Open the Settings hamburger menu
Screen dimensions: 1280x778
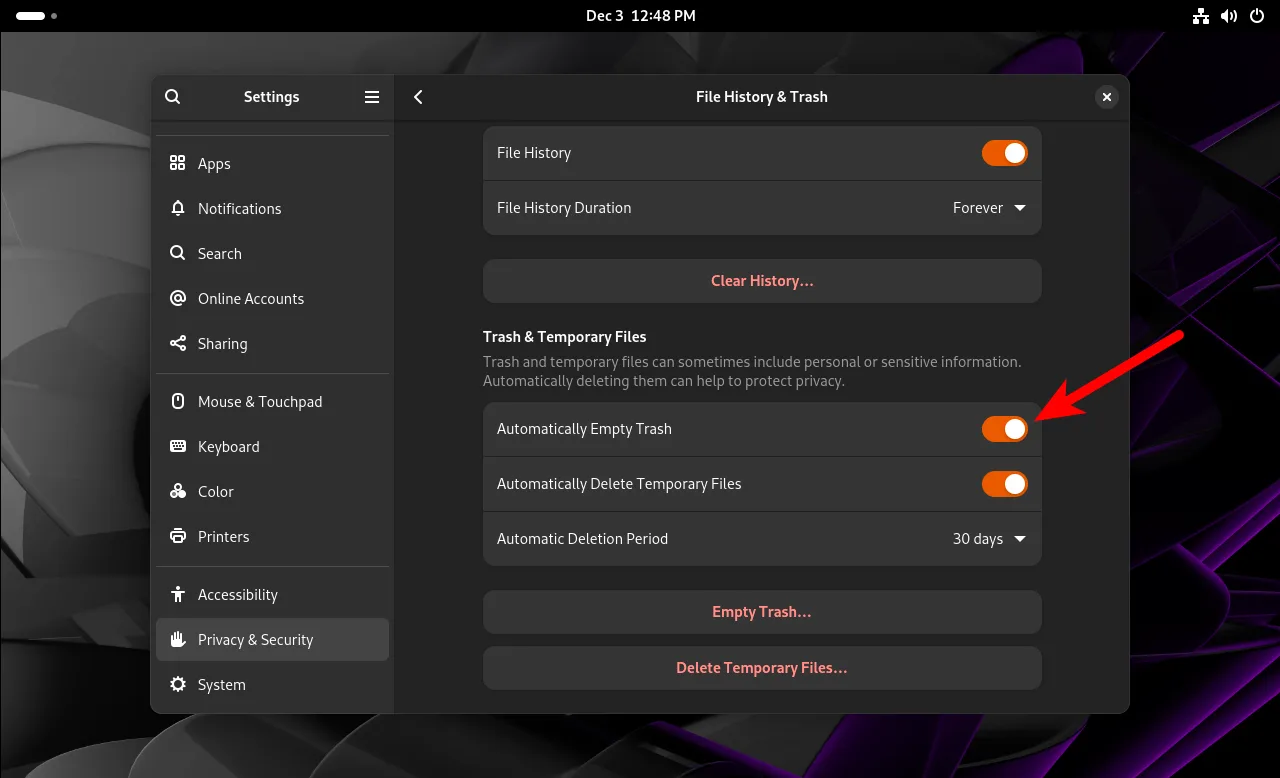coord(372,97)
